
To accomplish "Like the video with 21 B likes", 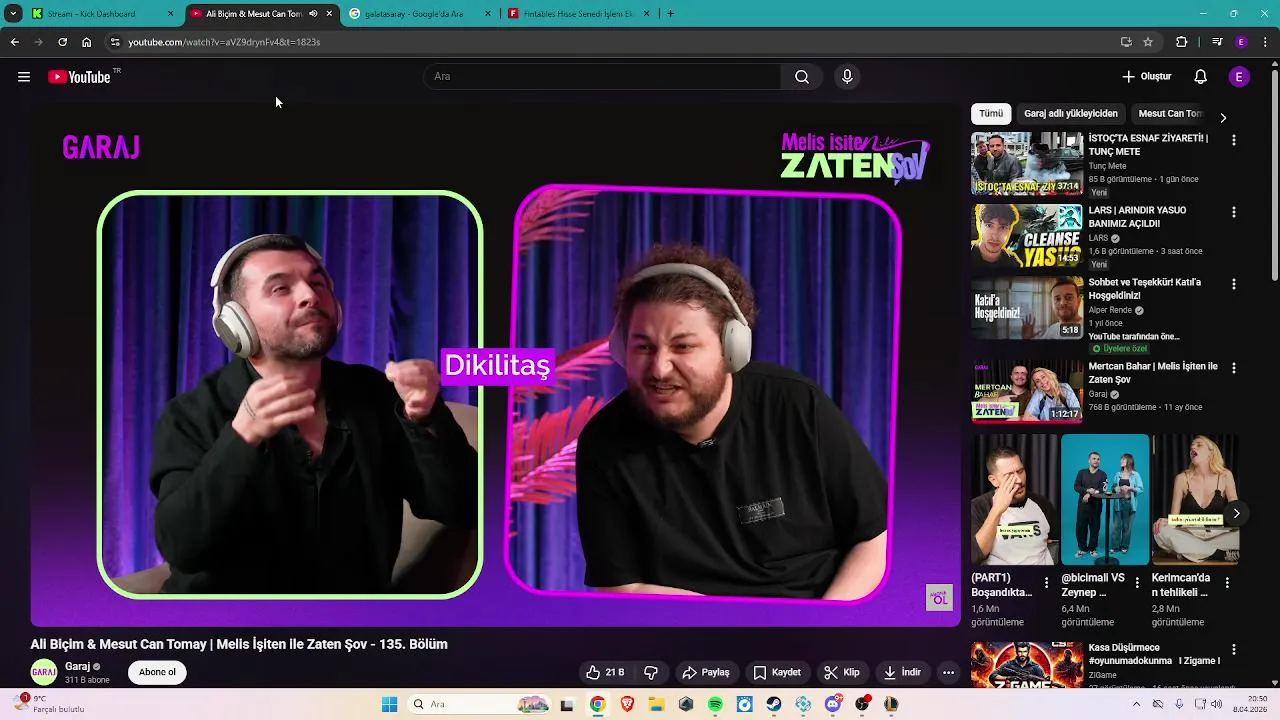I will (x=606, y=672).
